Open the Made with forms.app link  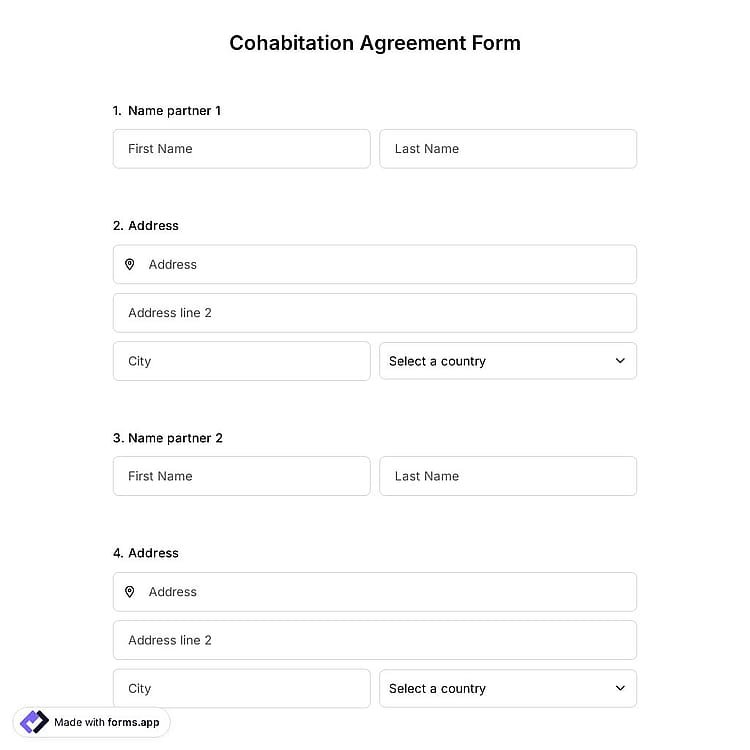pos(91,722)
